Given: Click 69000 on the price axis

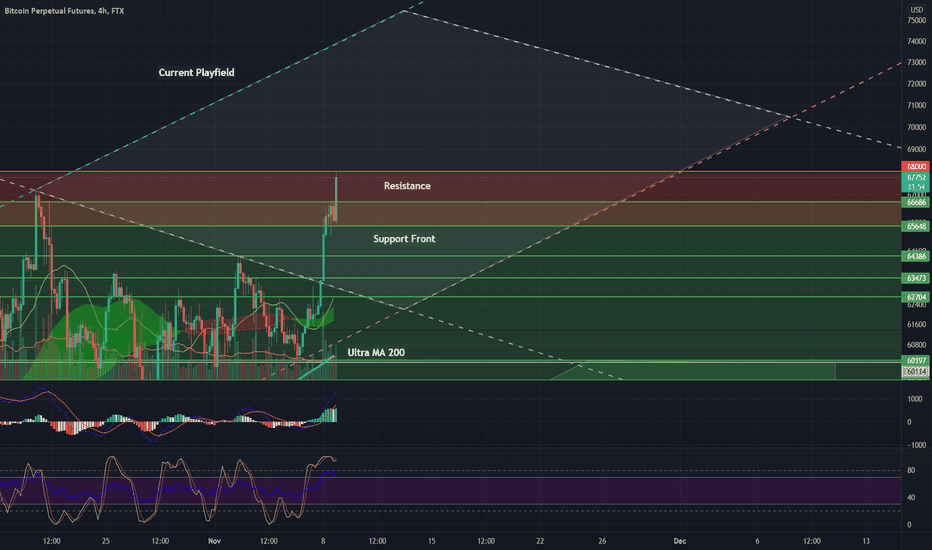Looking at the screenshot, I should coord(917,149).
